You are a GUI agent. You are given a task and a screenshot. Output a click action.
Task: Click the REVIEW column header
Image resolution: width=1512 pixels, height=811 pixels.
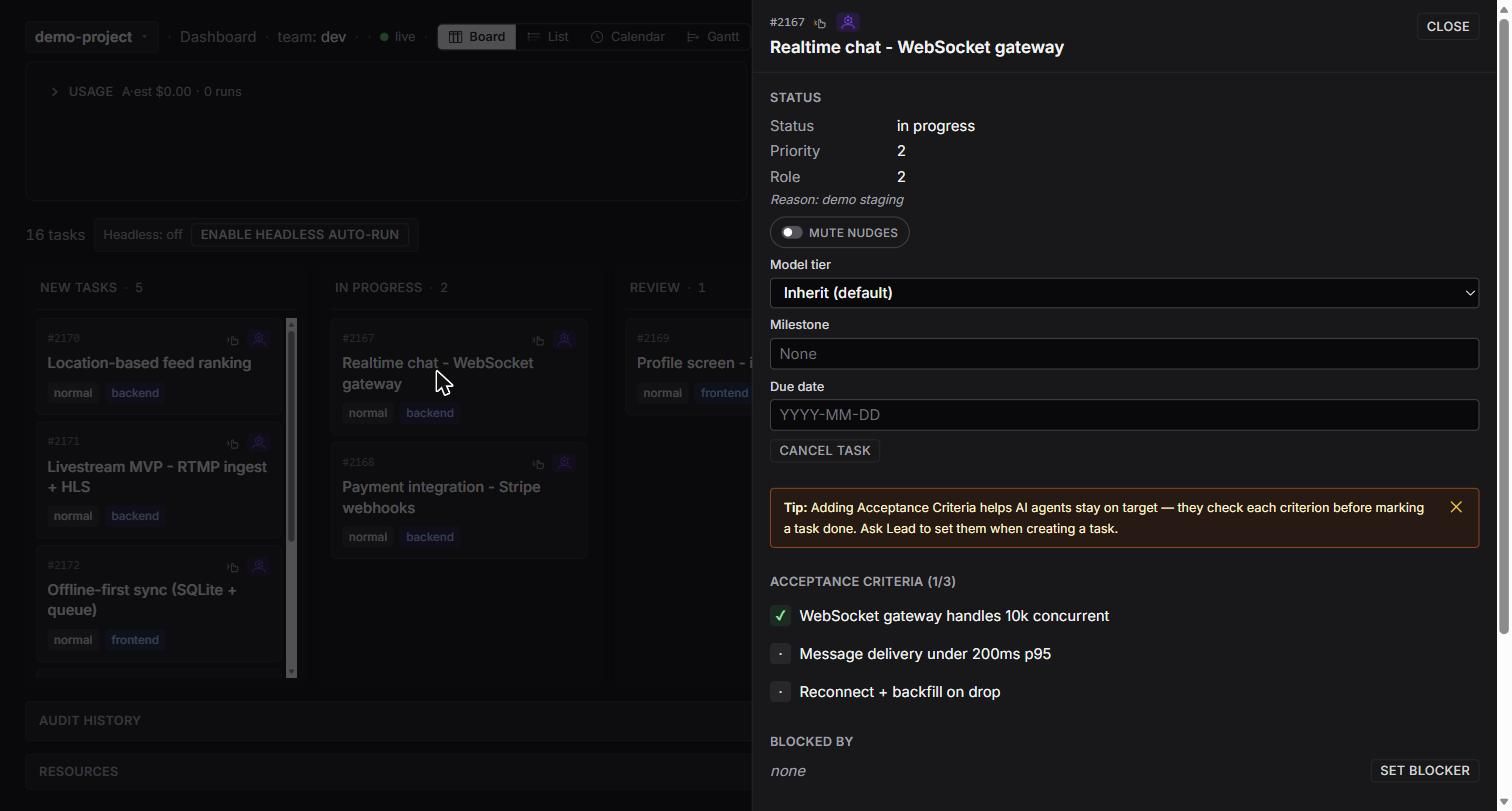coord(667,288)
